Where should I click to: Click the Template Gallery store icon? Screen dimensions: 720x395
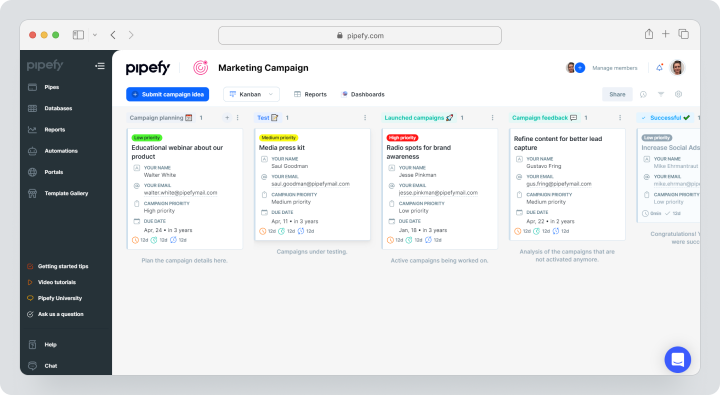(32, 193)
